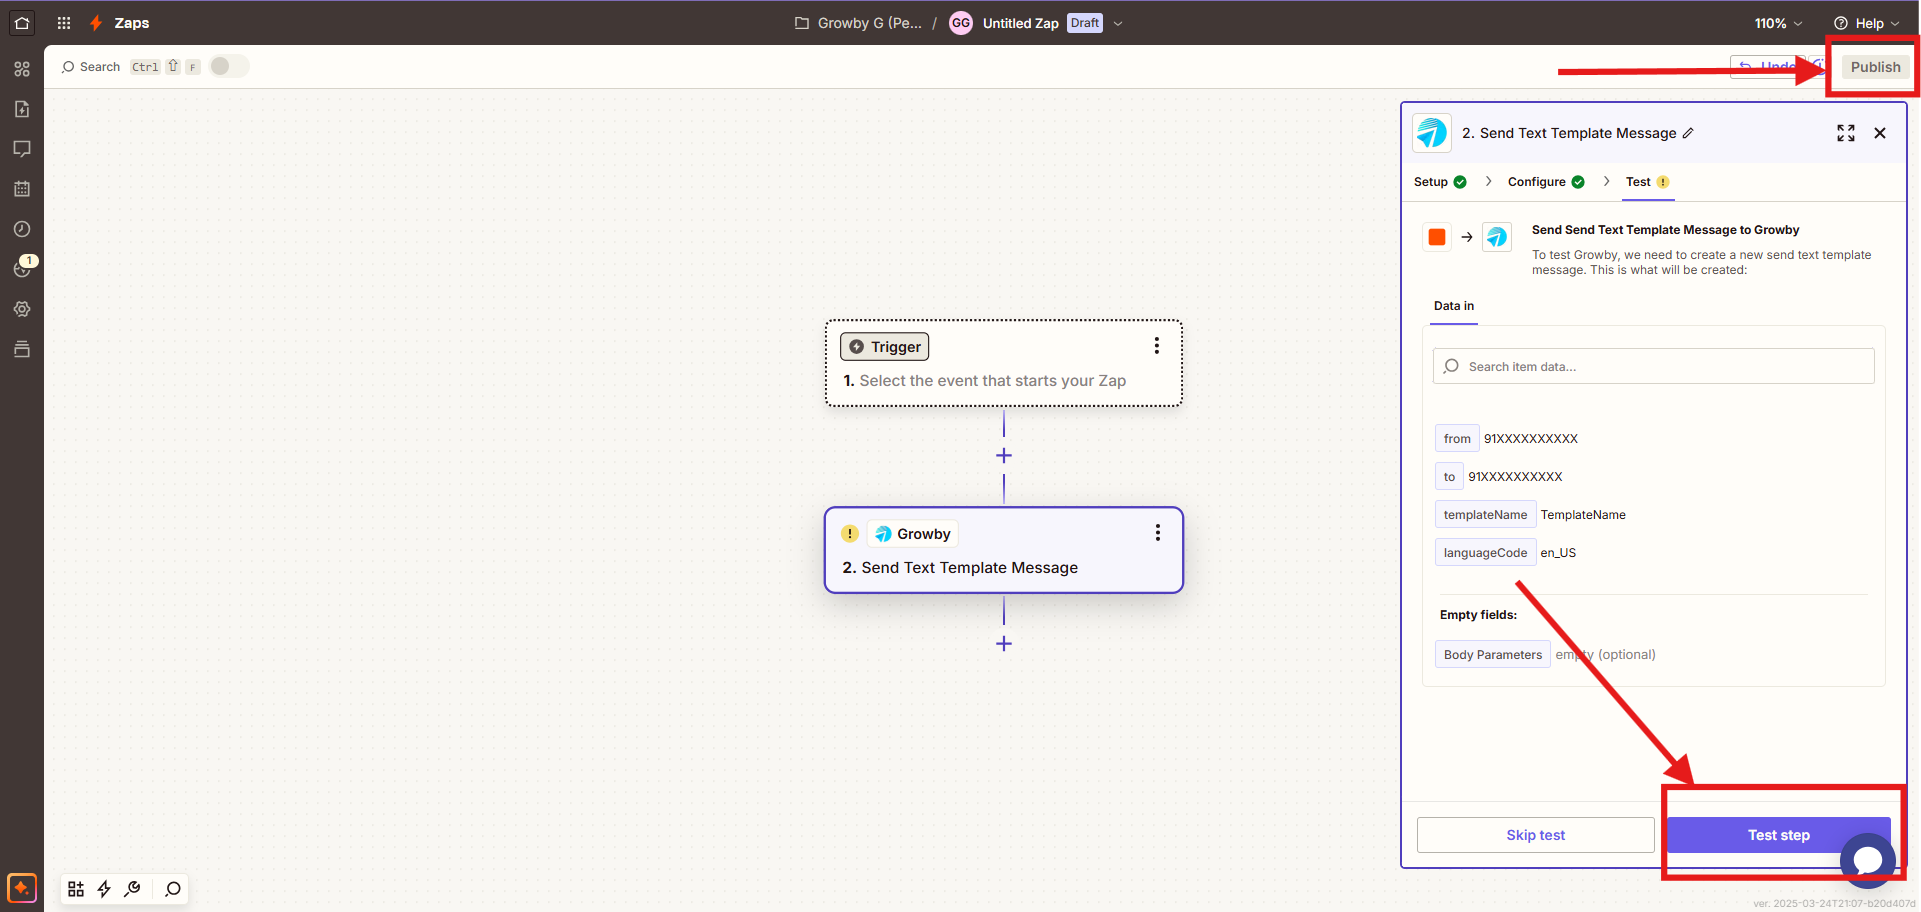Click the 'languageCode' field label
The width and height of the screenshot is (1921, 912).
point(1485,552)
